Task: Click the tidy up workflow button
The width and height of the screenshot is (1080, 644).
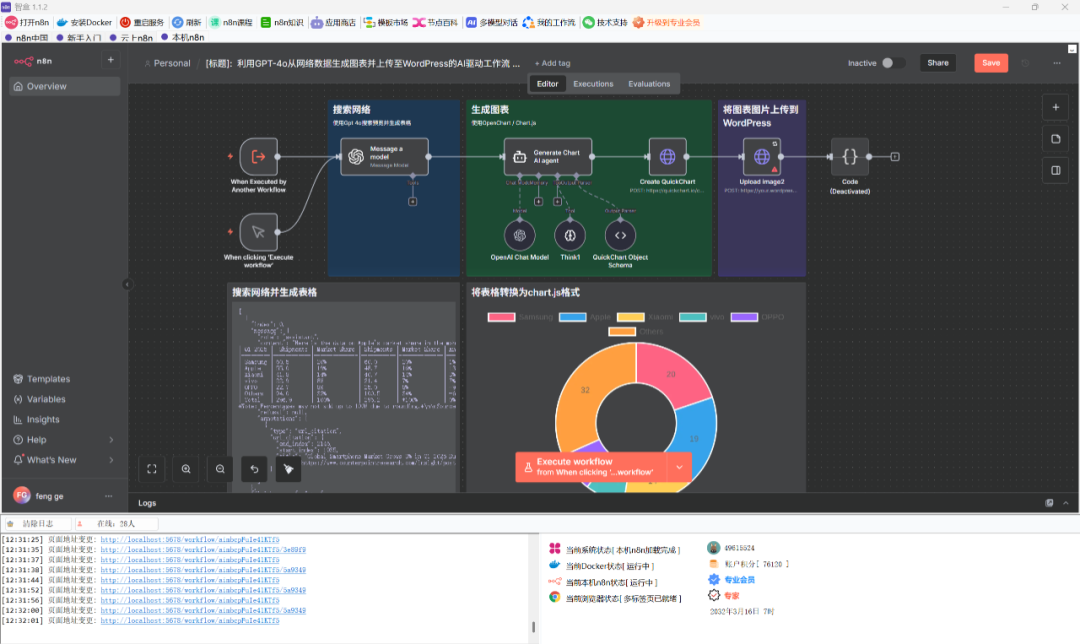Action: coord(289,469)
